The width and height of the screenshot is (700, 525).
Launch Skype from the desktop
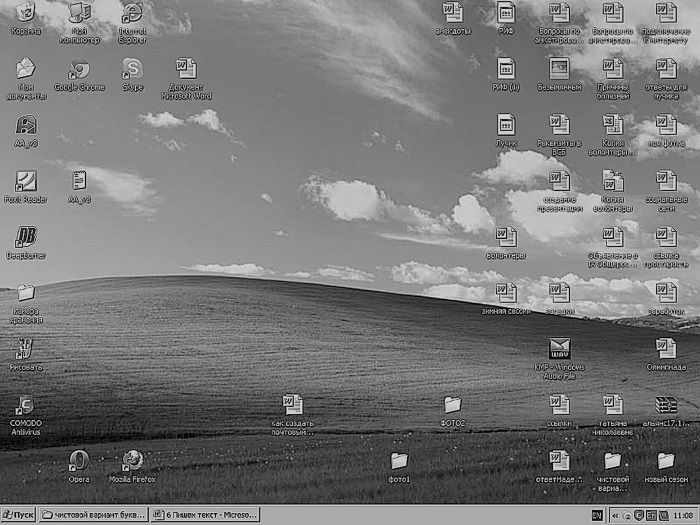tap(132, 69)
